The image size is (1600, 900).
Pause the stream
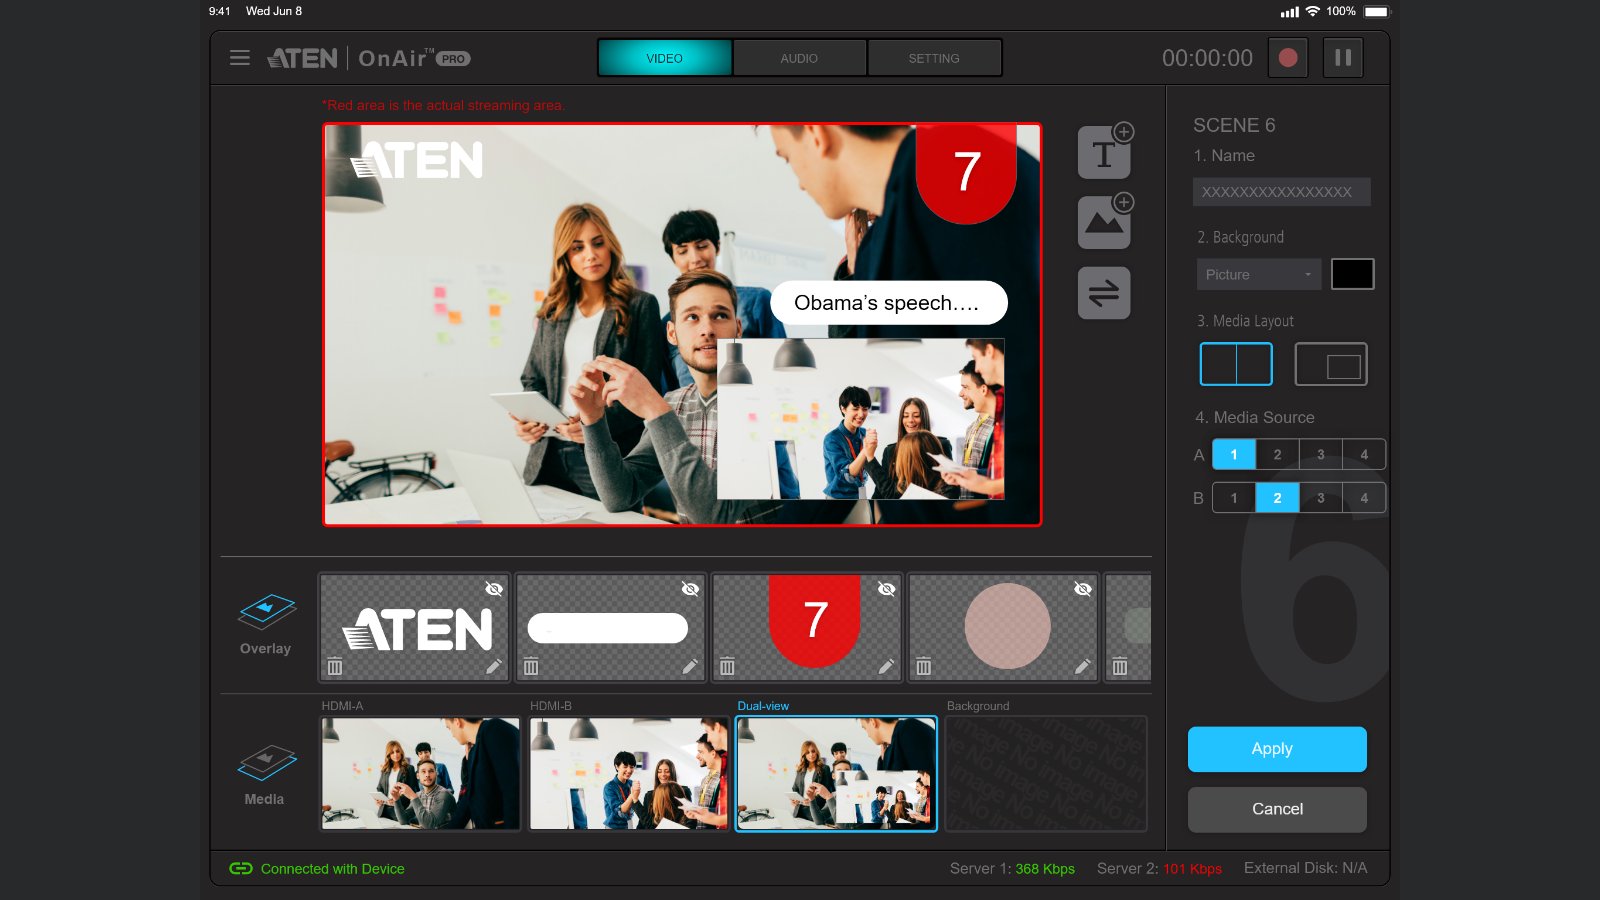[x=1343, y=58]
